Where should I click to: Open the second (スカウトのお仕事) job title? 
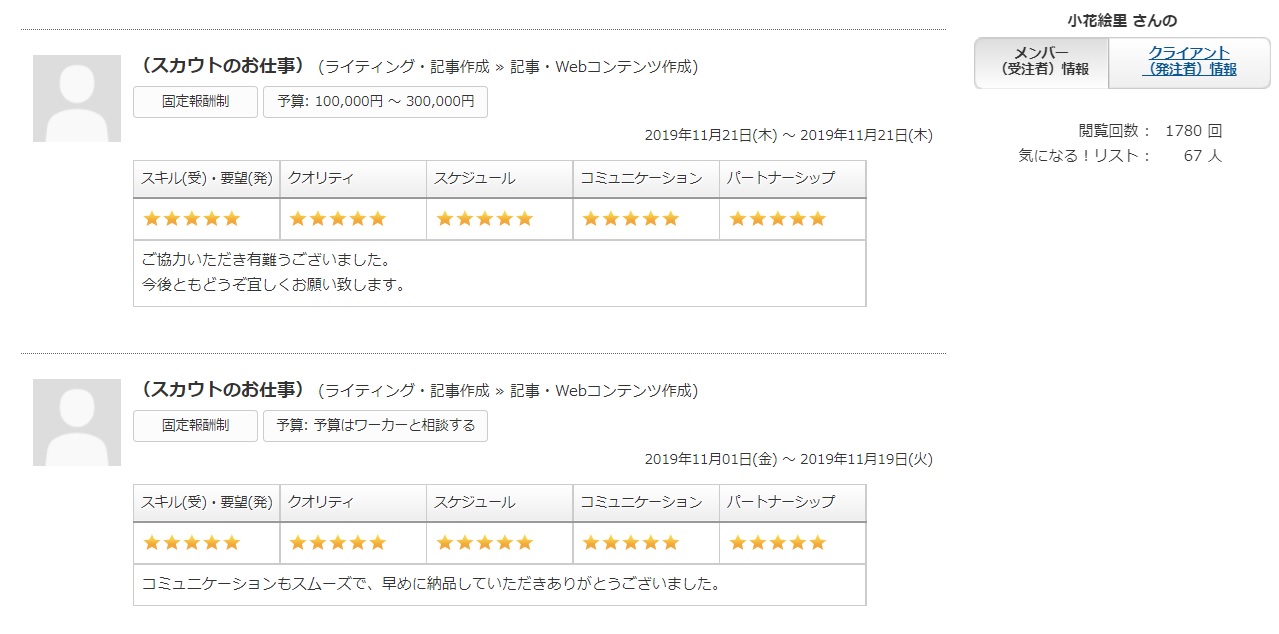click(x=222, y=390)
